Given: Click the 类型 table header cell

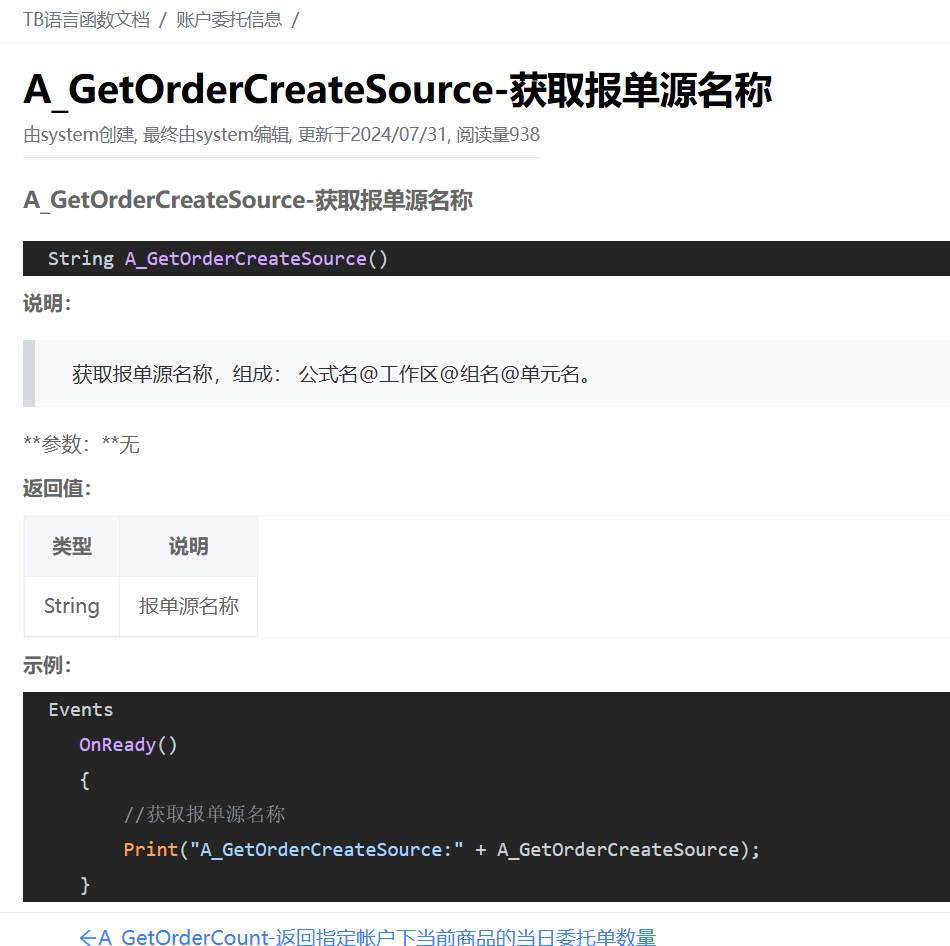Looking at the screenshot, I should click(x=72, y=546).
